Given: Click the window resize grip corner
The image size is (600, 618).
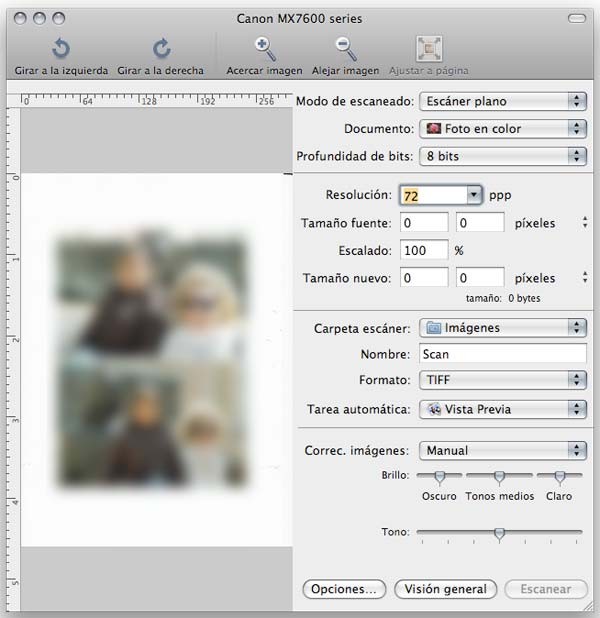Looking at the screenshot, I should [x=588, y=605].
